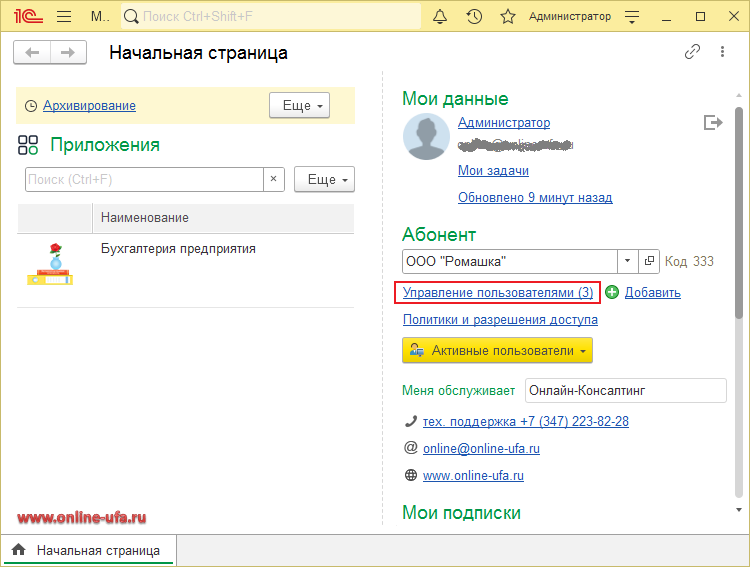Open the three-dot more options menu
The width and height of the screenshot is (750, 567).
(x=722, y=53)
